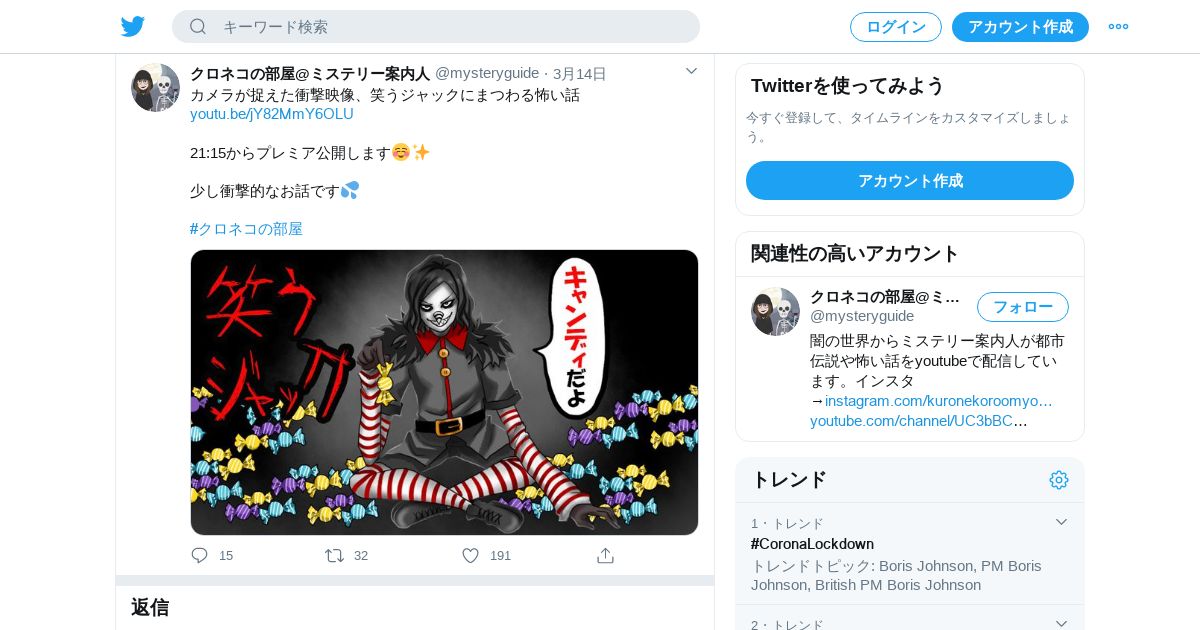This screenshot has height=630, width=1200.
Task: Share the tweet with the share icon
Action: click(x=605, y=555)
